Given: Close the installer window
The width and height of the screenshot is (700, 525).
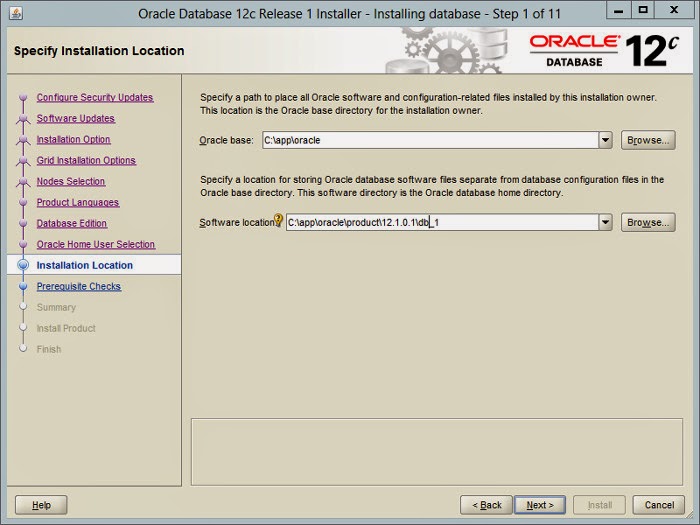Looking at the screenshot, I should 674,10.
